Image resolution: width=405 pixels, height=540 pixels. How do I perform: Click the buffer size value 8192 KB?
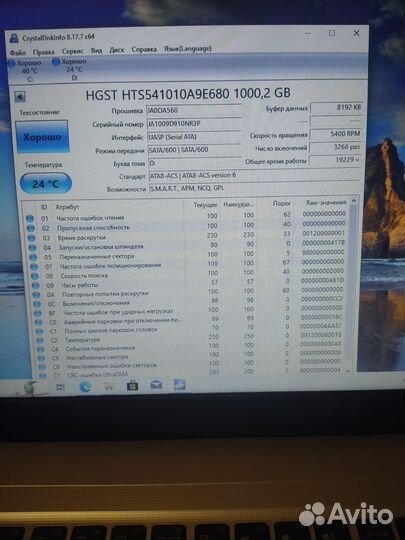tap(336, 107)
